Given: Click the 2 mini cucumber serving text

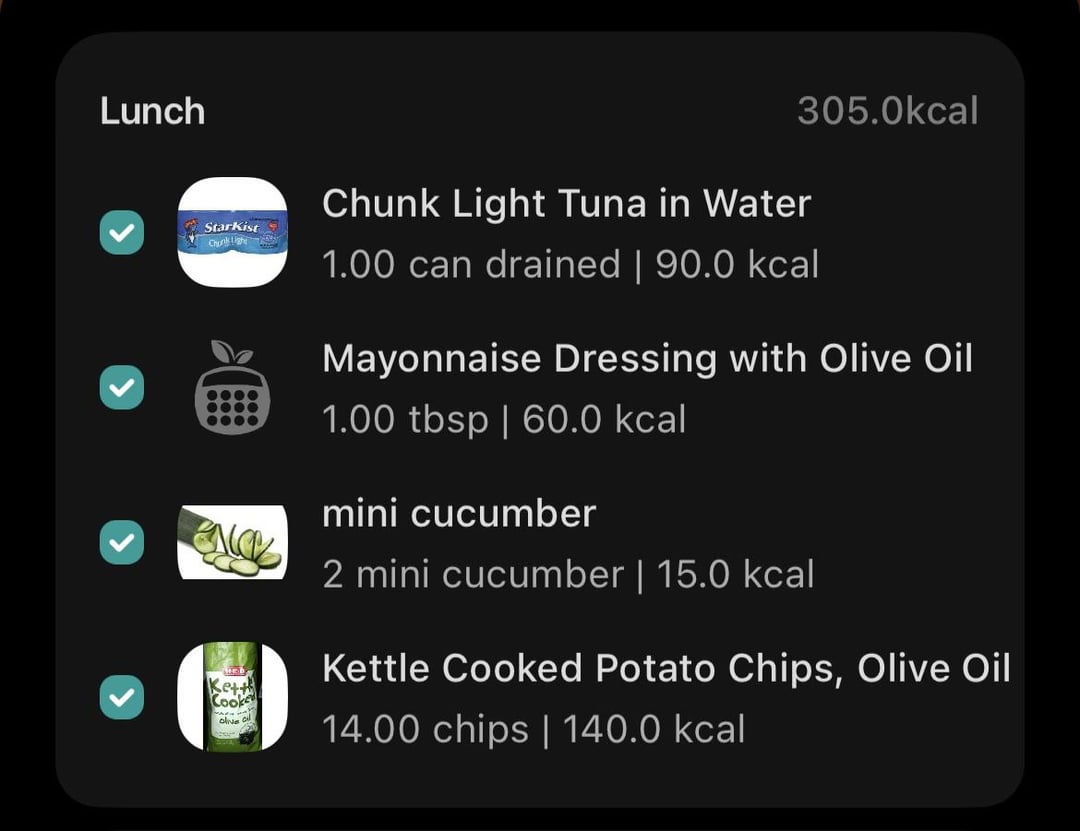Looking at the screenshot, I should coord(472,575).
